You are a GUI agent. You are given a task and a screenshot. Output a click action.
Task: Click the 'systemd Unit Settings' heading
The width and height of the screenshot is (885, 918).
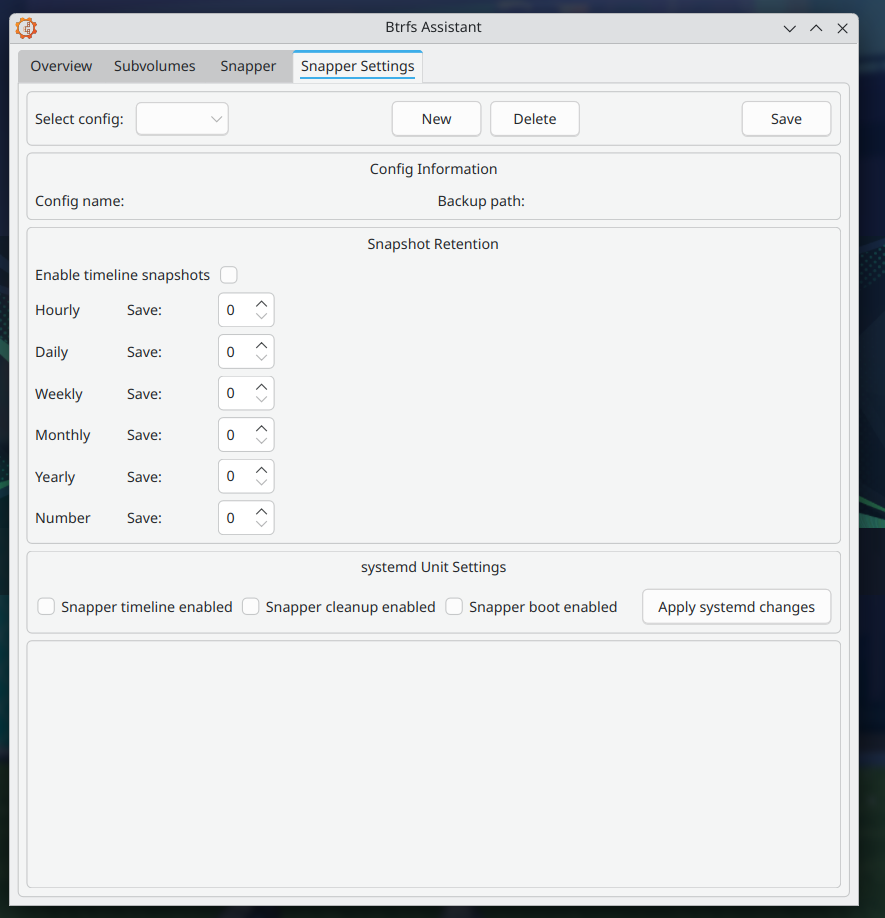pos(434,567)
